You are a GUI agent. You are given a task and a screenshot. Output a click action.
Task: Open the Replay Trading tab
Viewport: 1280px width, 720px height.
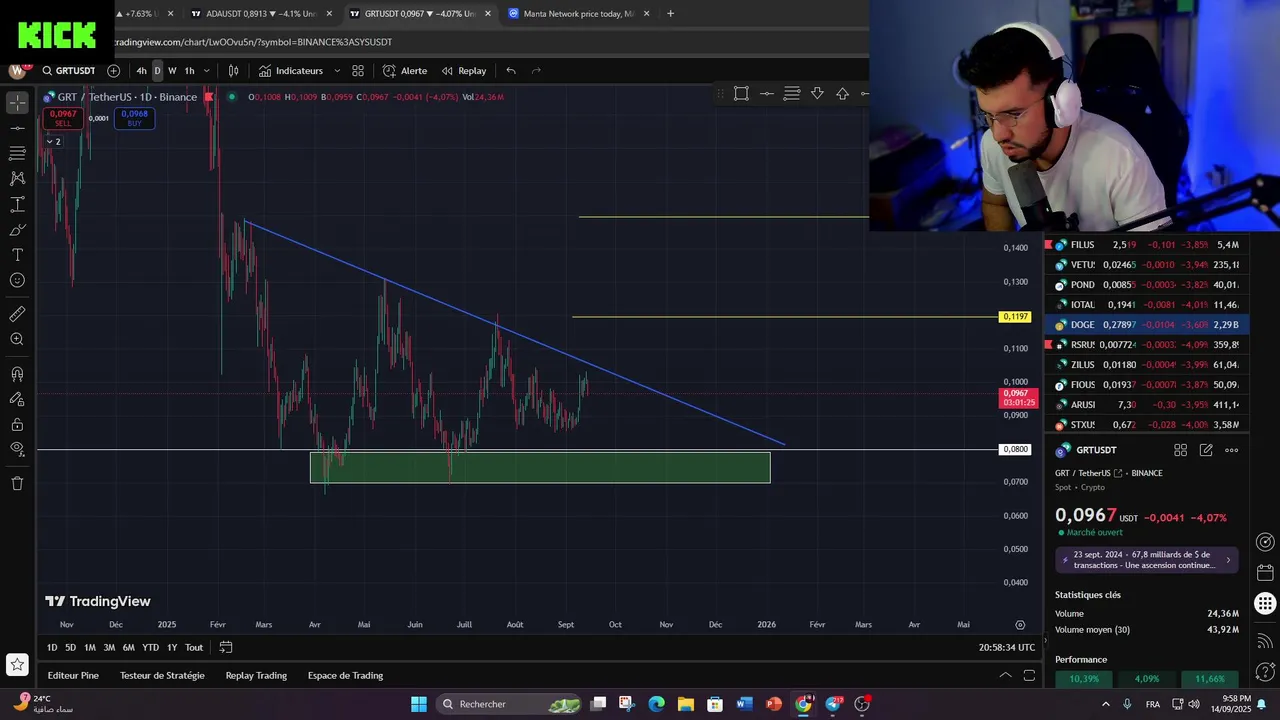[x=256, y=676]
